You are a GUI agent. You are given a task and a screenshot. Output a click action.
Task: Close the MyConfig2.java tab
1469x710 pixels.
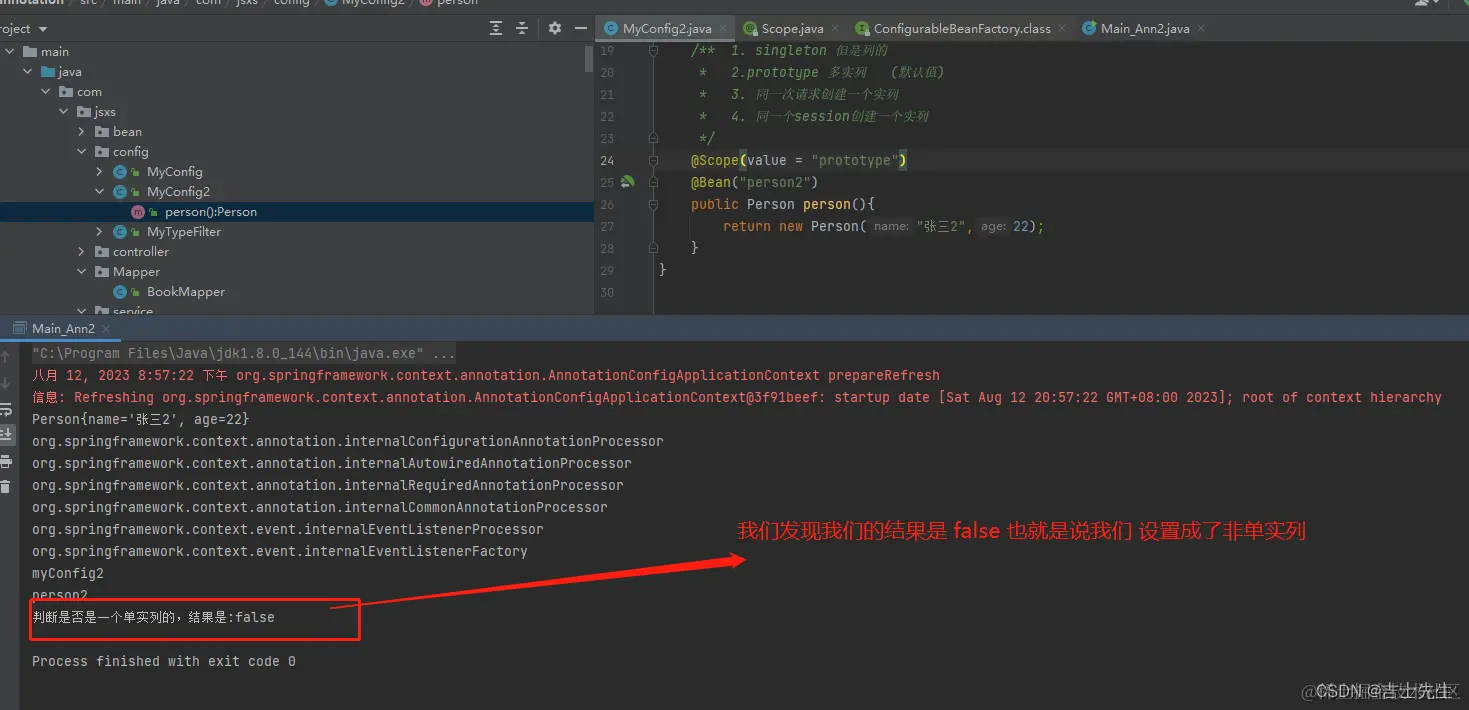pyautogui.click(x=724, y=29)
